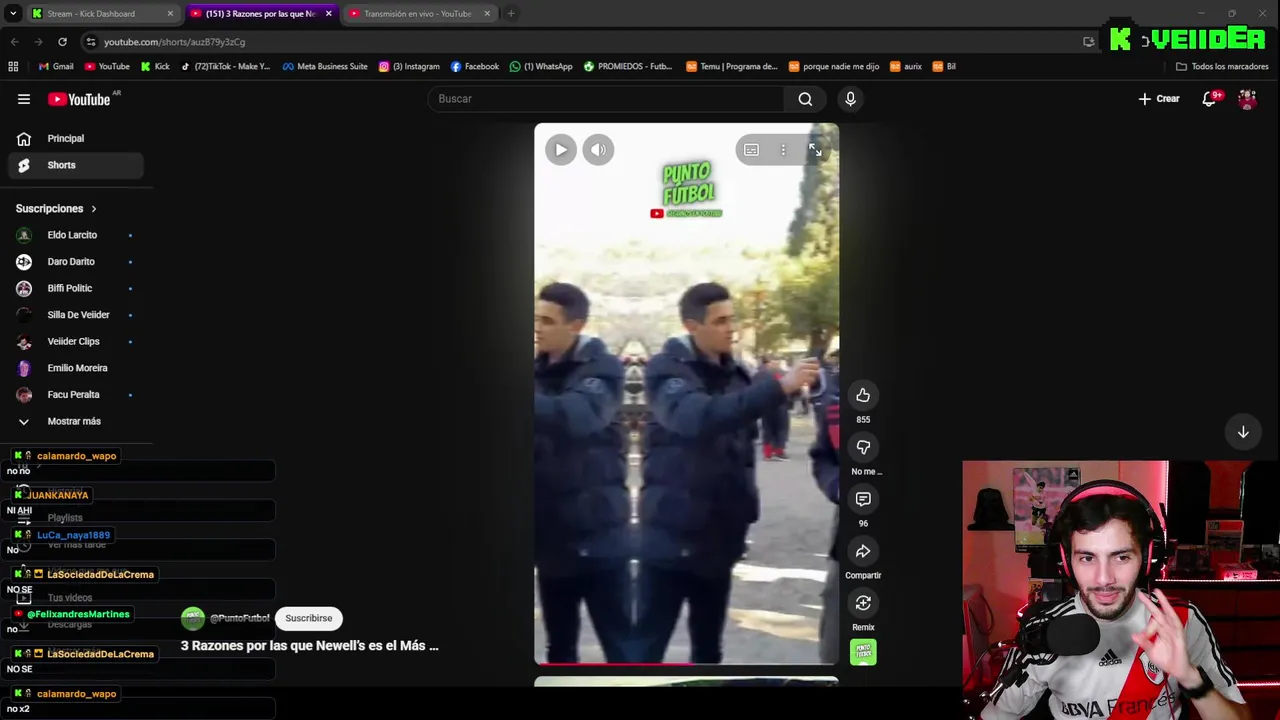This screenshot has width=1280, height=720.
Task: Open Veiider Clips subscription
Action: [76, 341]
